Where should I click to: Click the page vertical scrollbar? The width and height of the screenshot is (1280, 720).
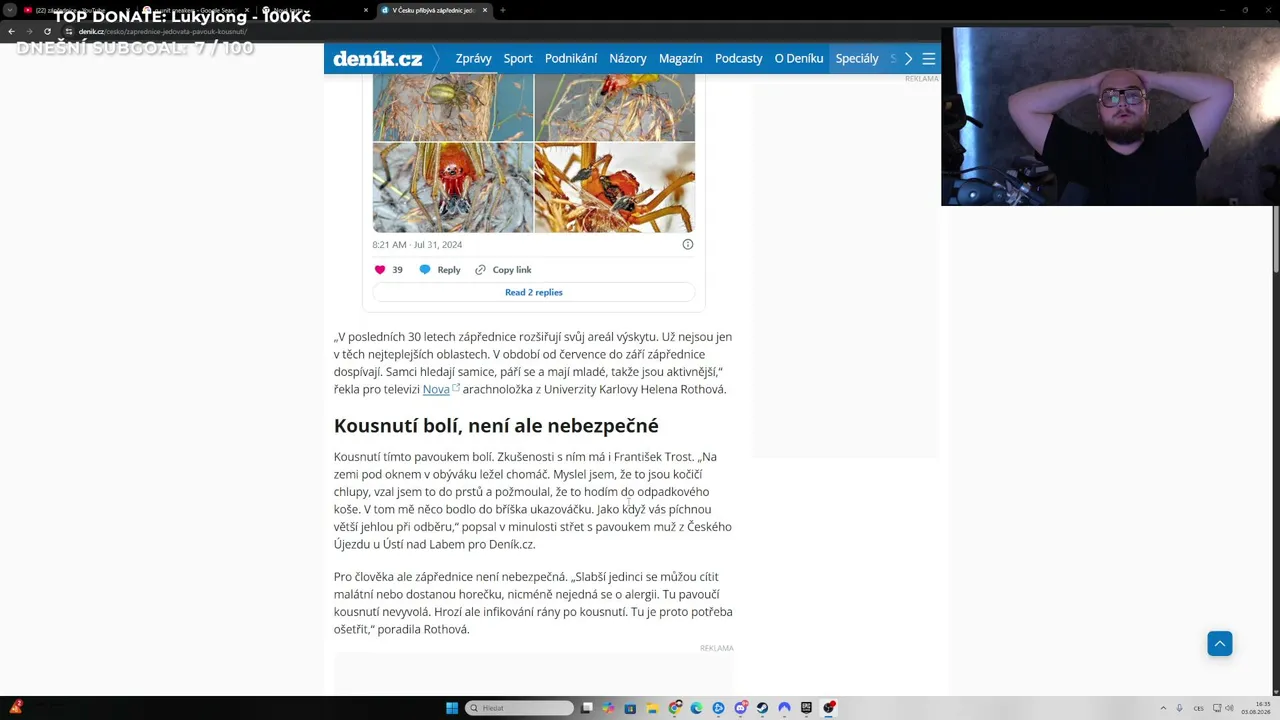(1276, 238)
